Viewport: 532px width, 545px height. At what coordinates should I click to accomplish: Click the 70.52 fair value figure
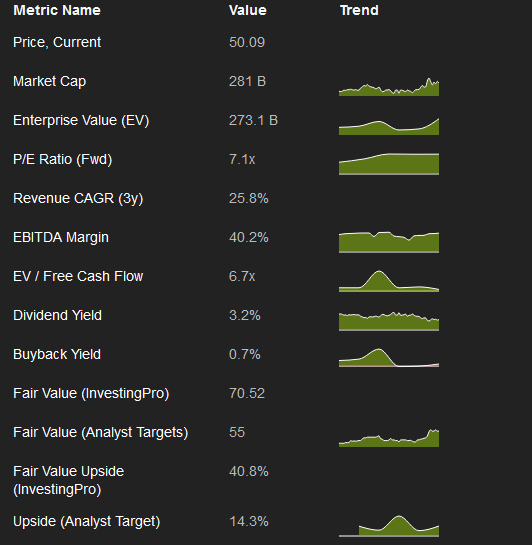247,393
